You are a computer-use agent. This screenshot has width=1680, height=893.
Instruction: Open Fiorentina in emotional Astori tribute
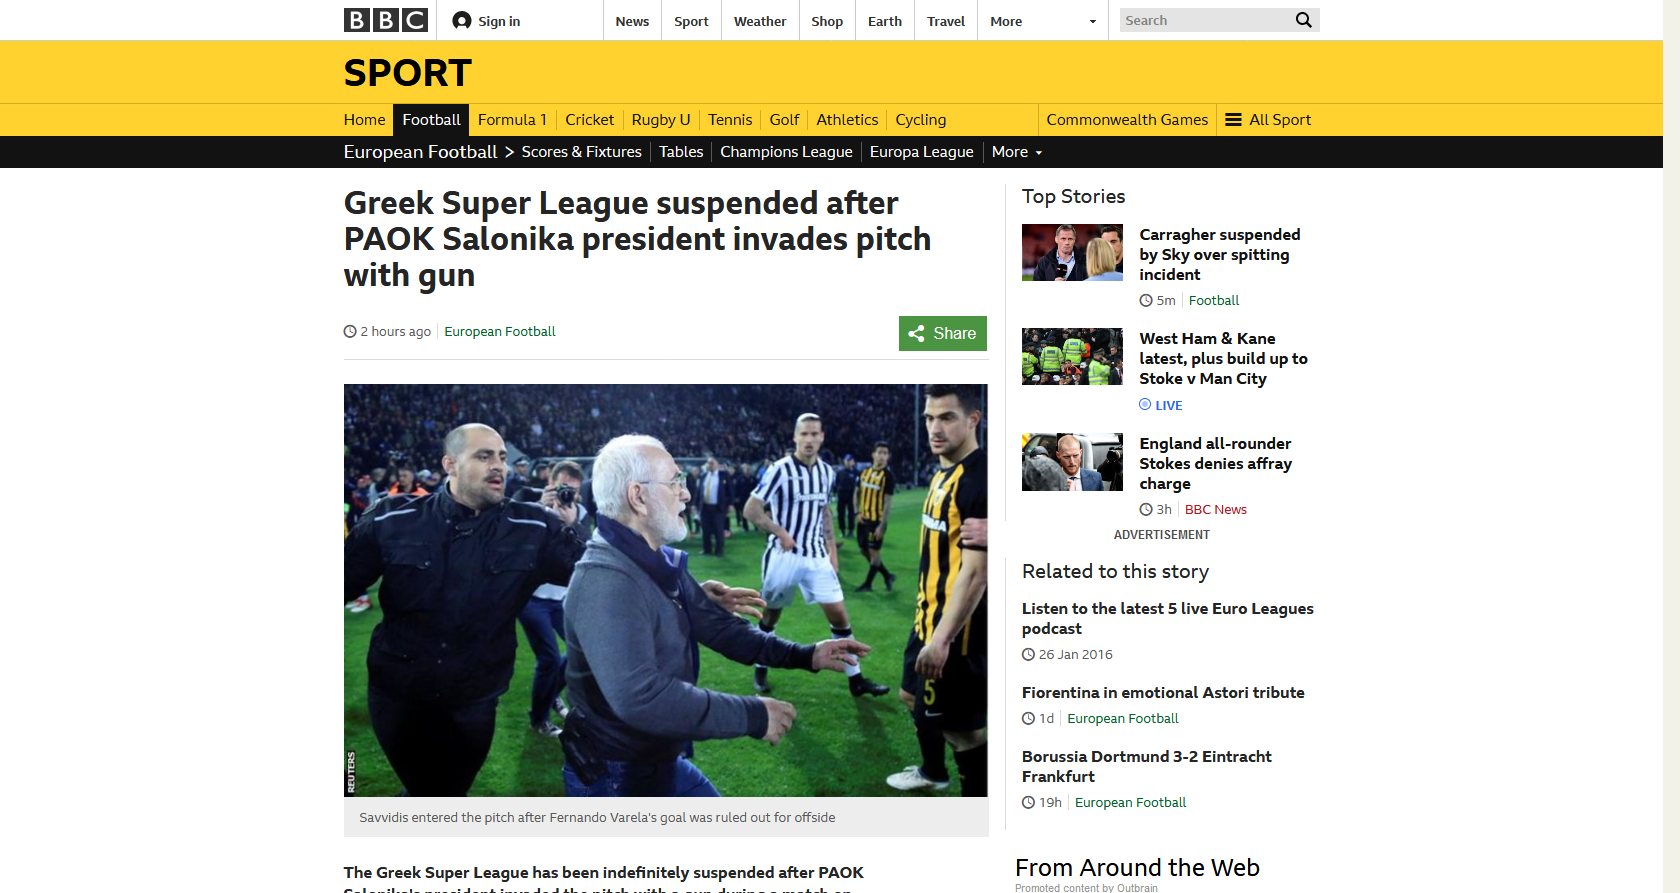click(x=1163, y=692)
